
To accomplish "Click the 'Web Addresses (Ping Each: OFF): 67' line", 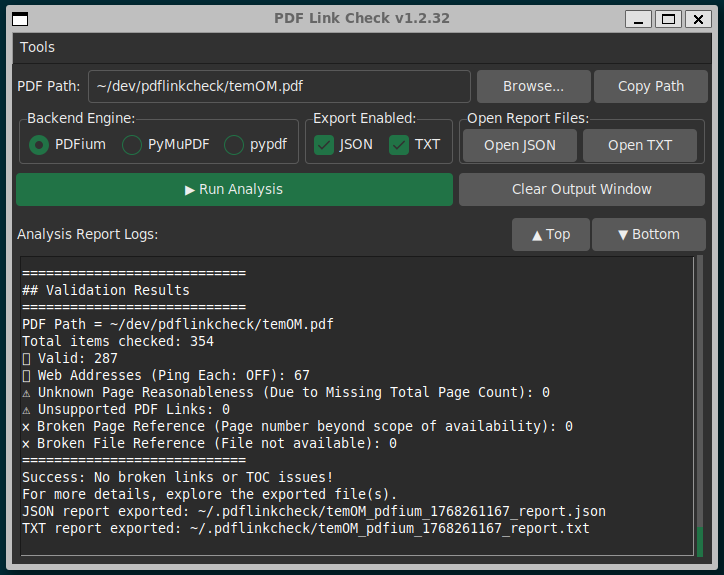I will click(166, 375).
